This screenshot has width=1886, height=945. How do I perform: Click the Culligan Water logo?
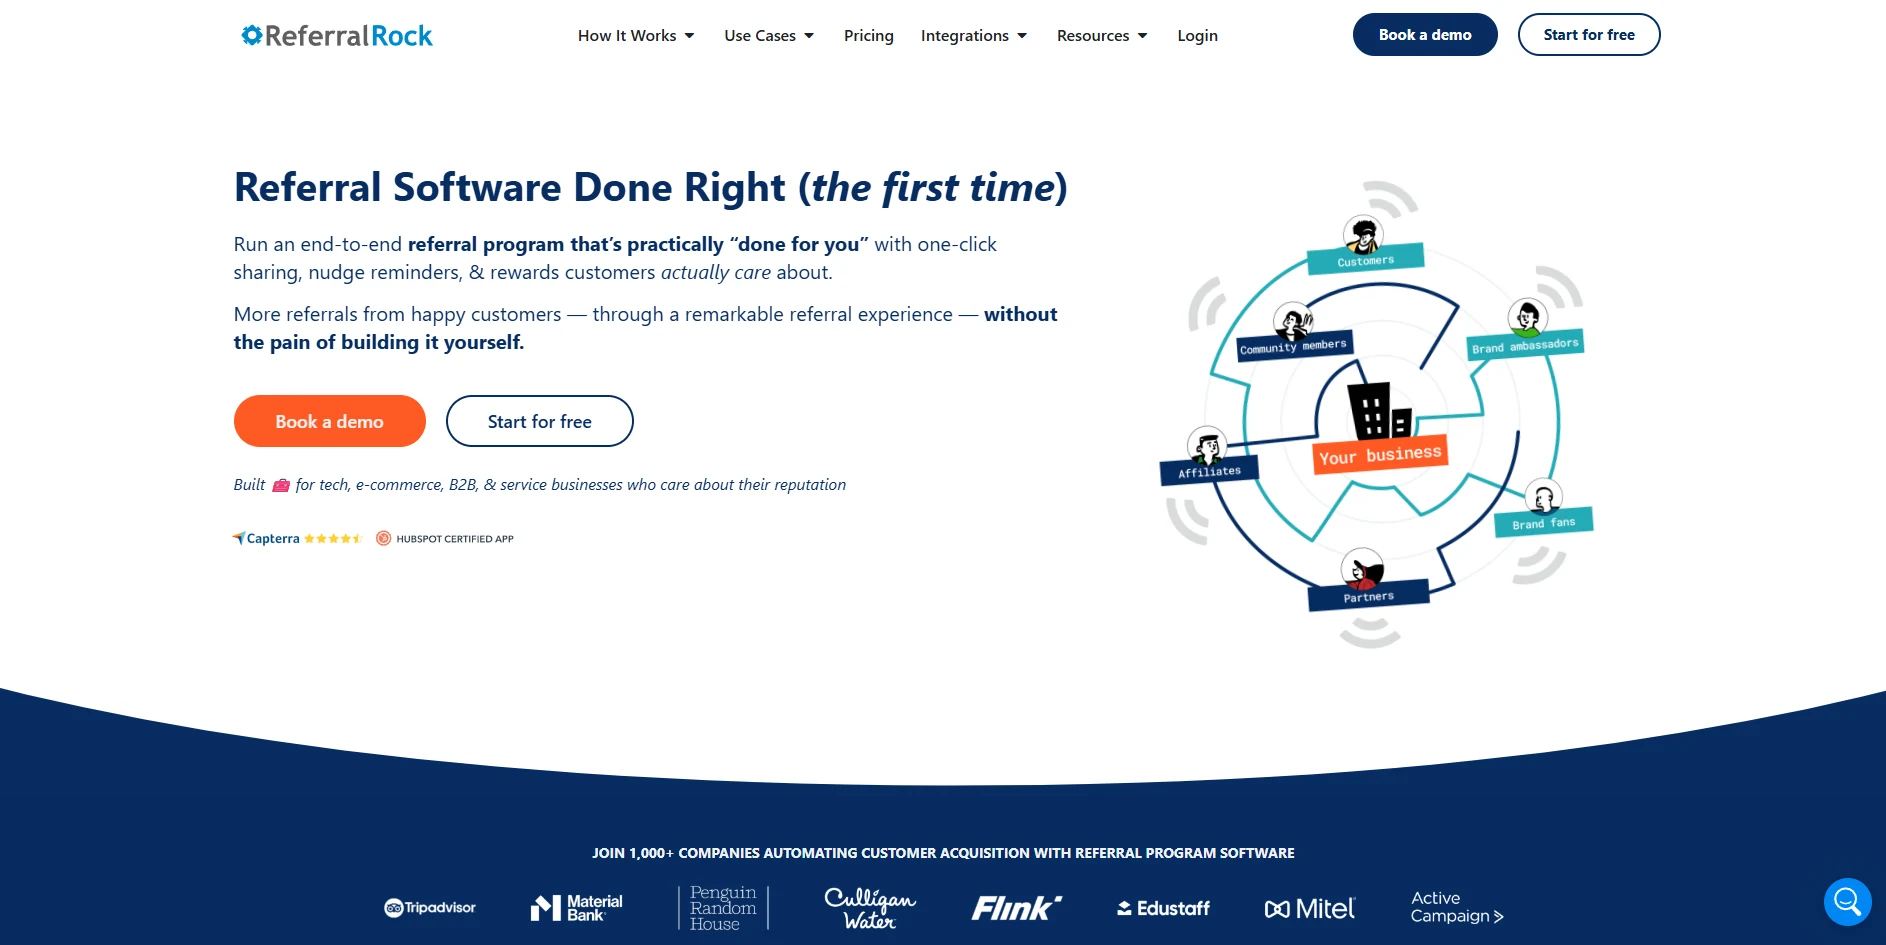(x=869, y=908)
